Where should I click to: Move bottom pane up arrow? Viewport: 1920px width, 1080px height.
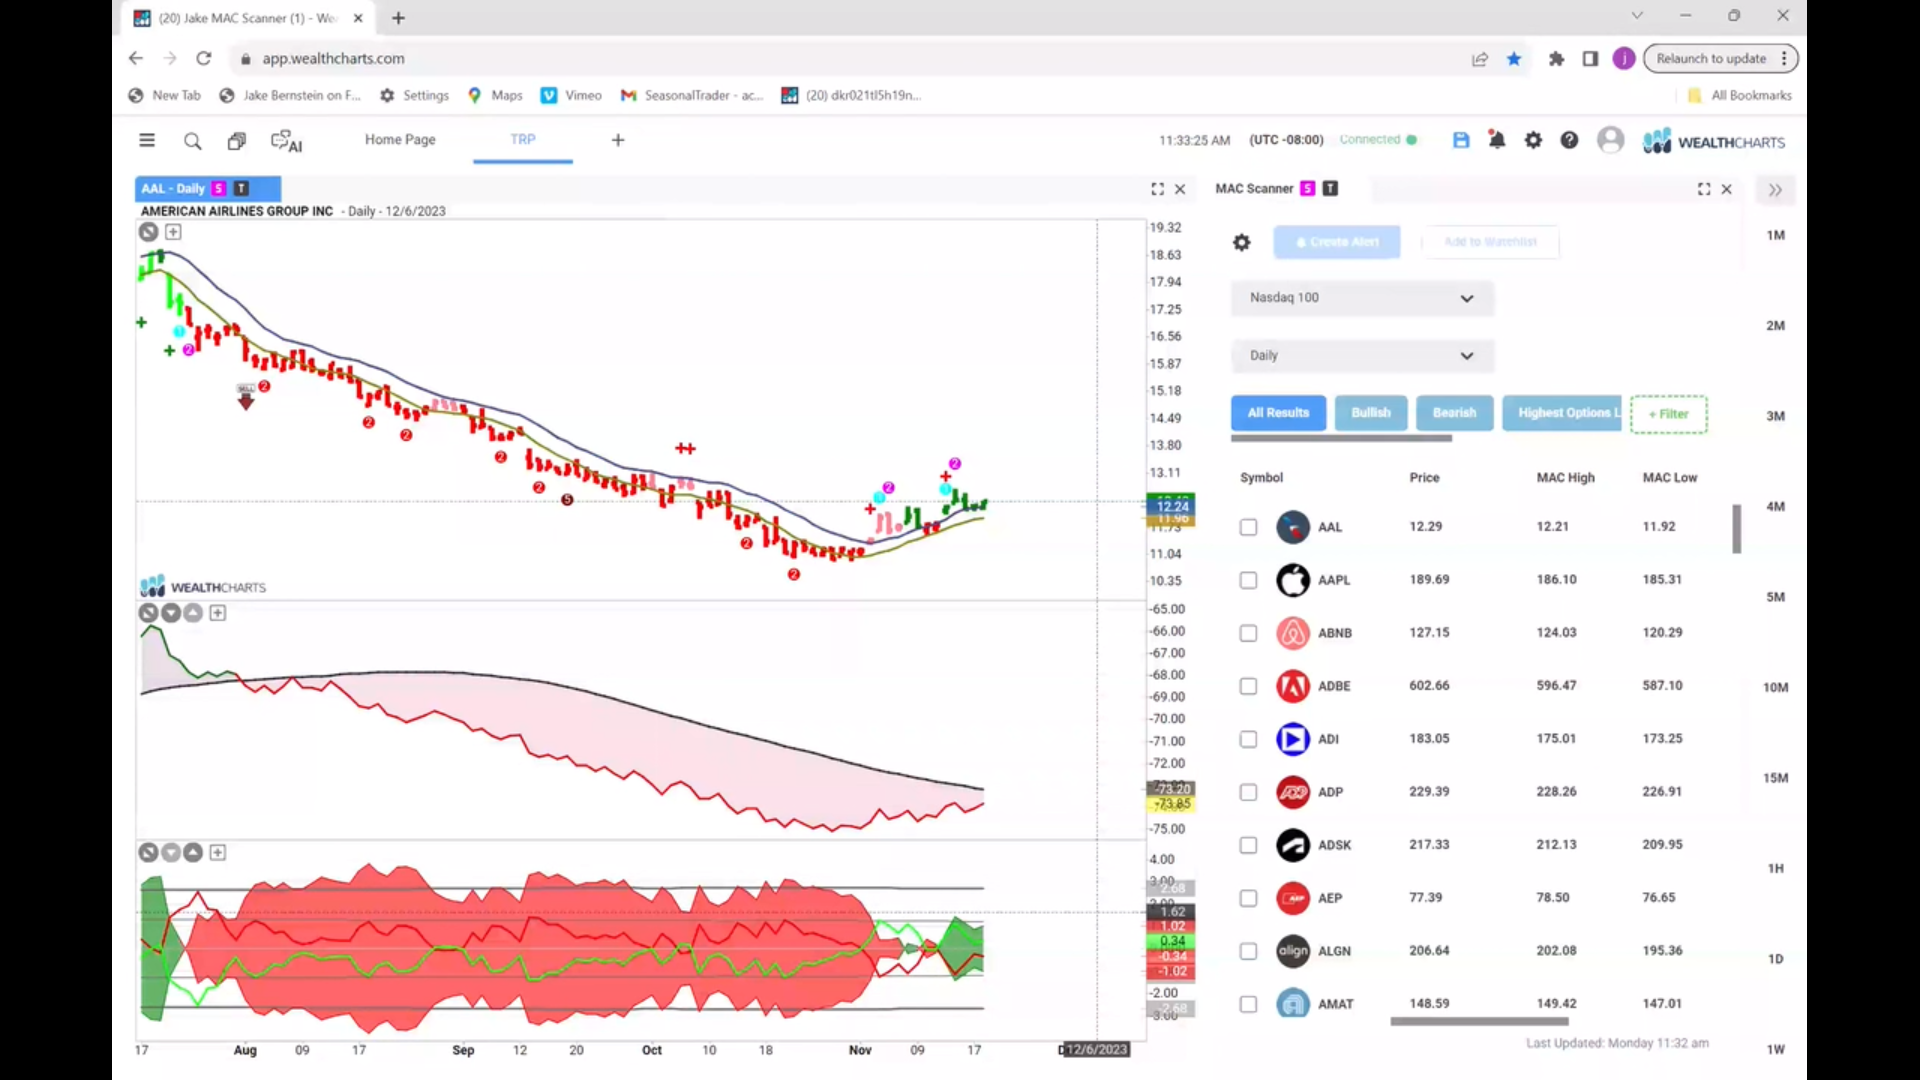(193, 853)
